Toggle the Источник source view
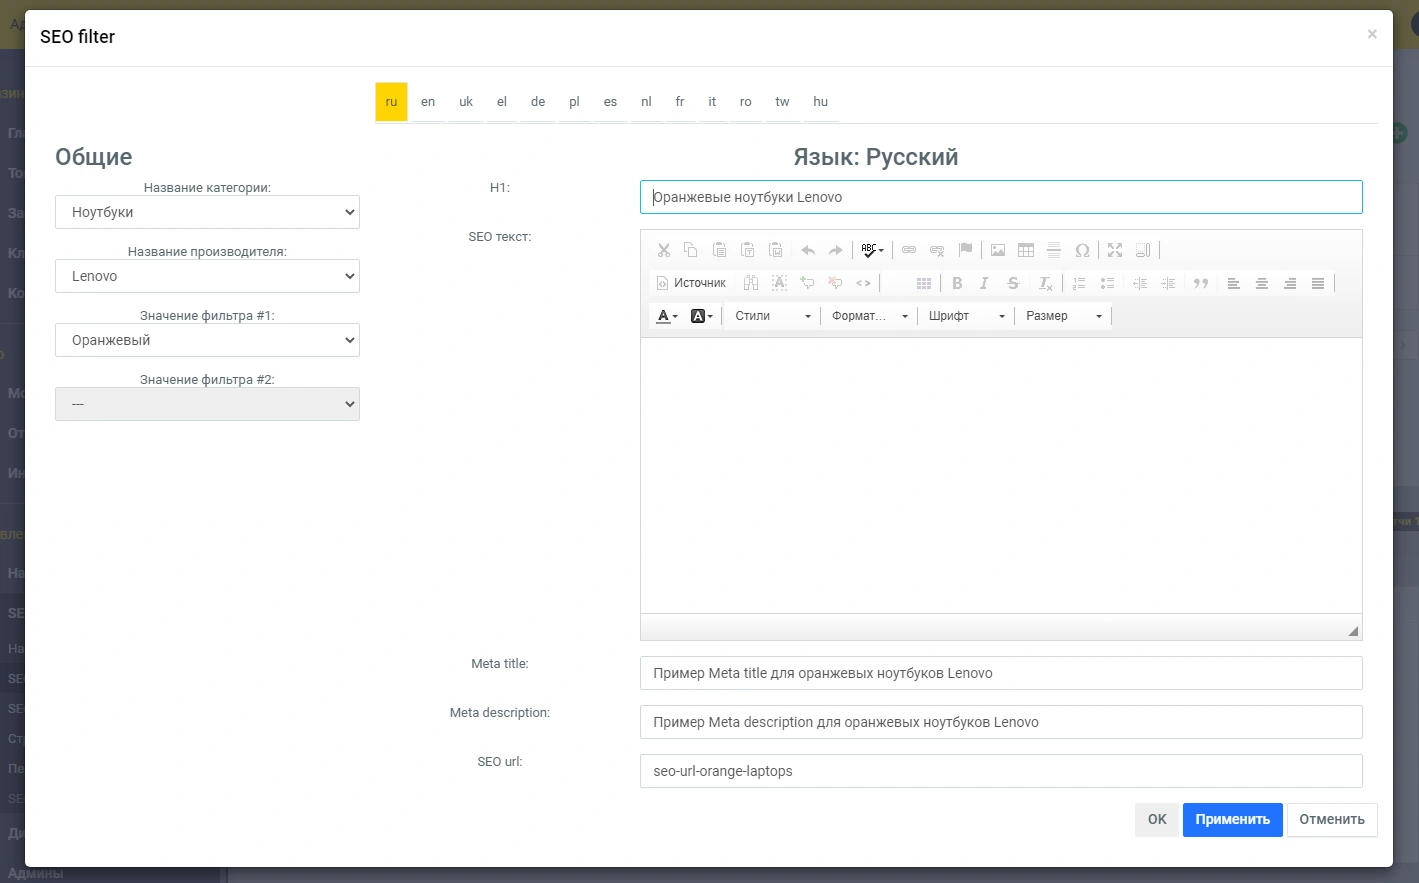Image resolution: width=1419 pixels, height=883 pixels. point(691,283)
